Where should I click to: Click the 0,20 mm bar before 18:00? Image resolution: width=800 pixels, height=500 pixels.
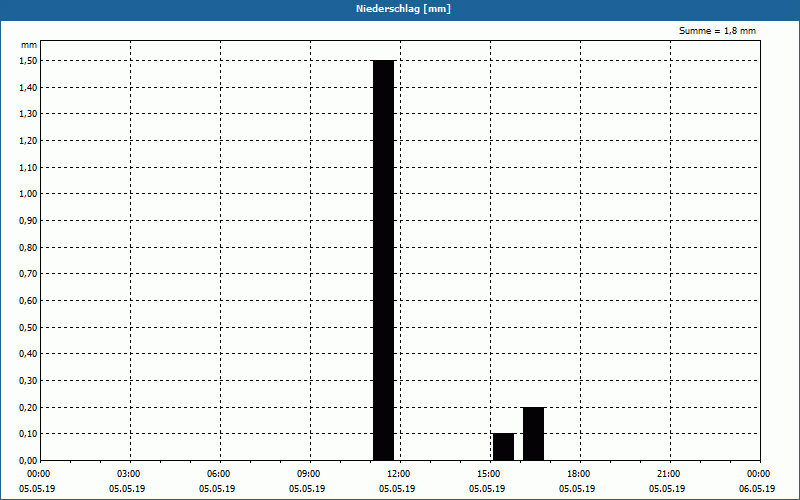534,434
